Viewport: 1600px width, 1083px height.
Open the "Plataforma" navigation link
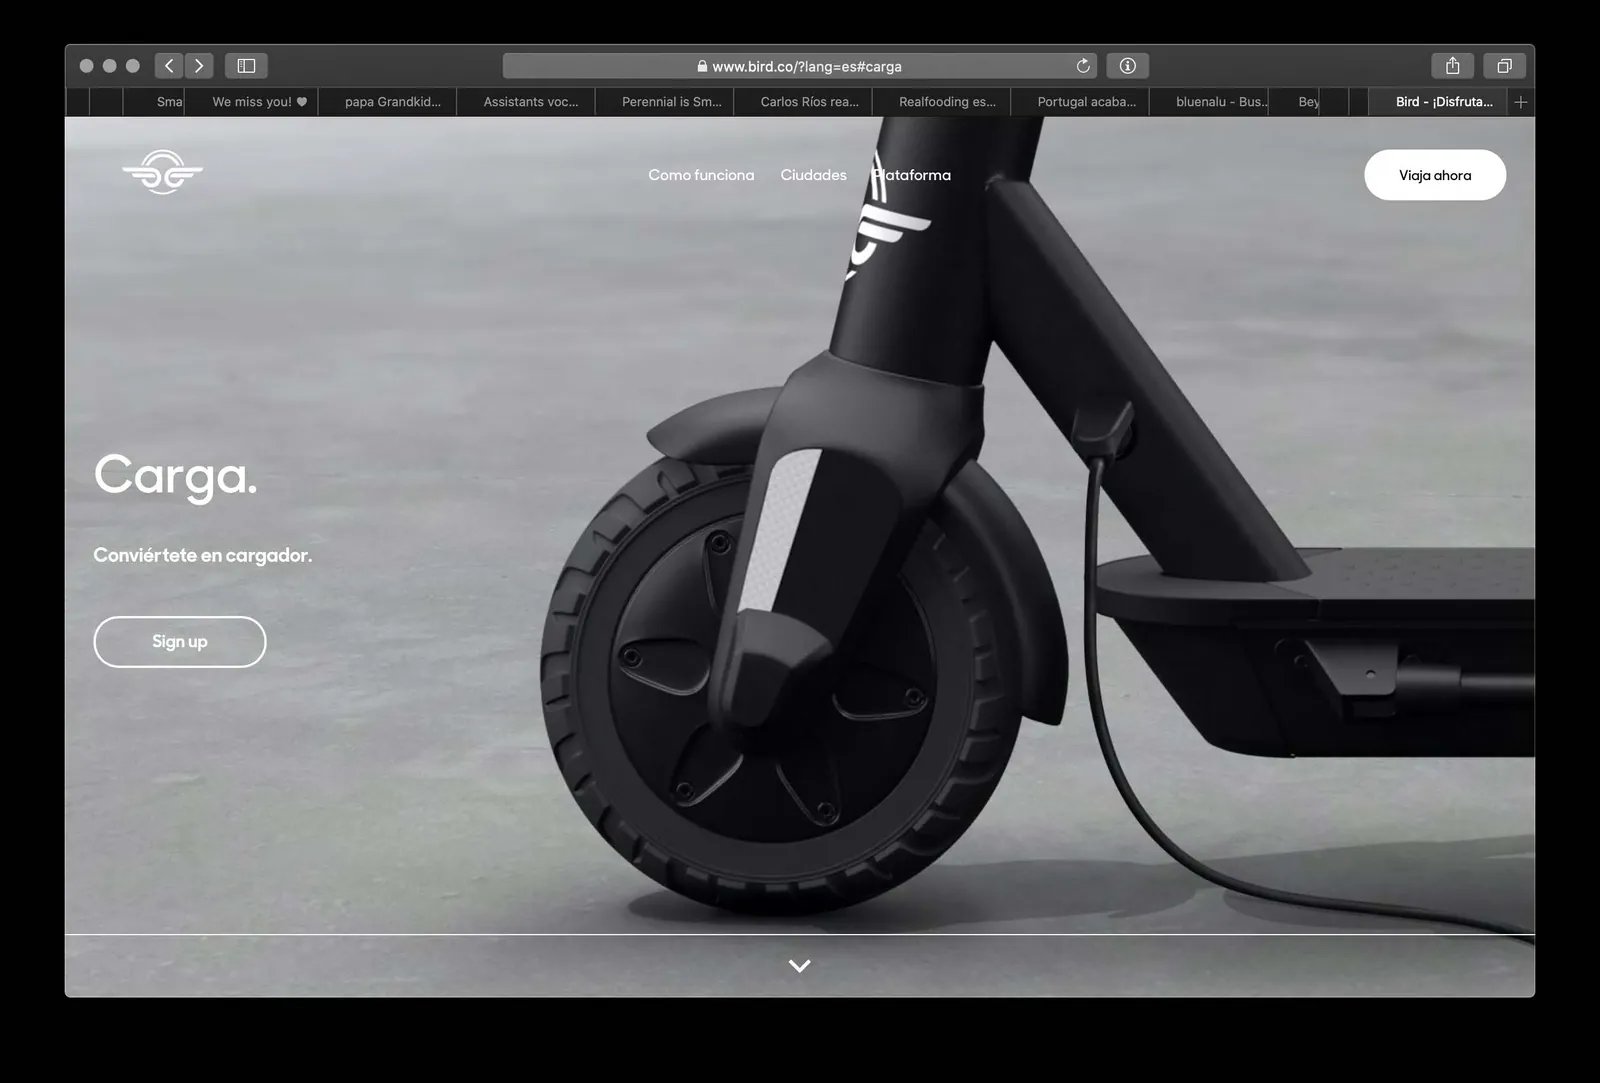click(911, 175)
